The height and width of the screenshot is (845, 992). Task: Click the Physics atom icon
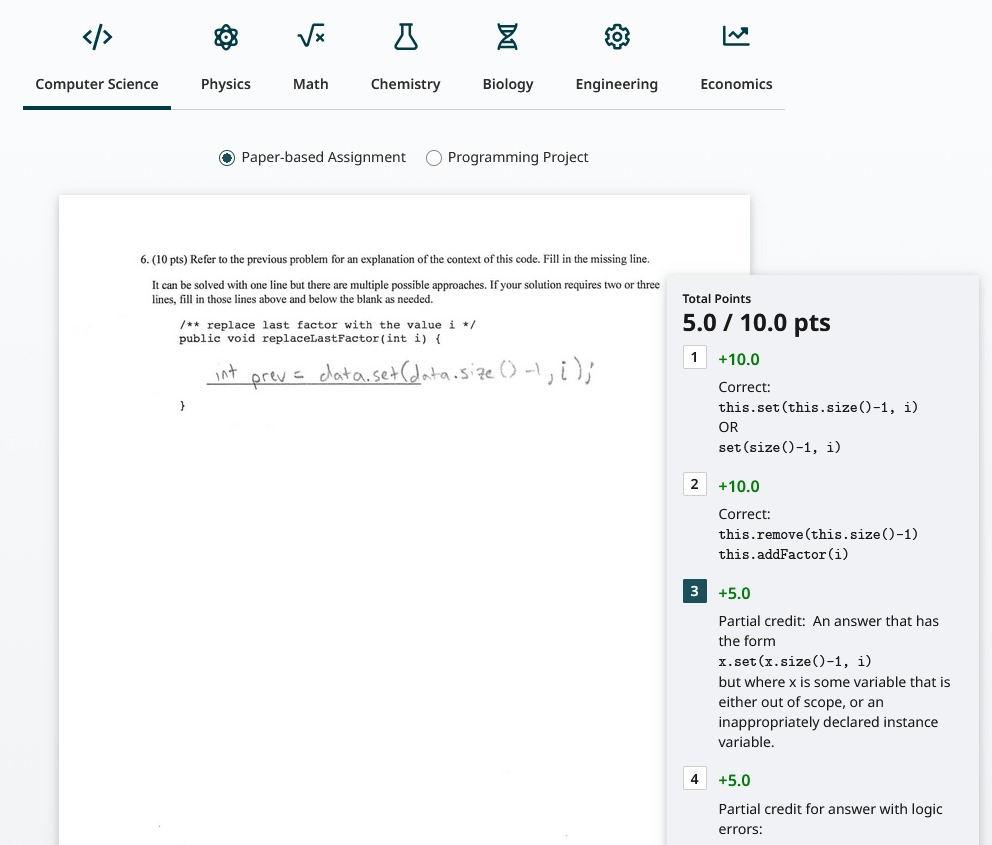(226, 38)
